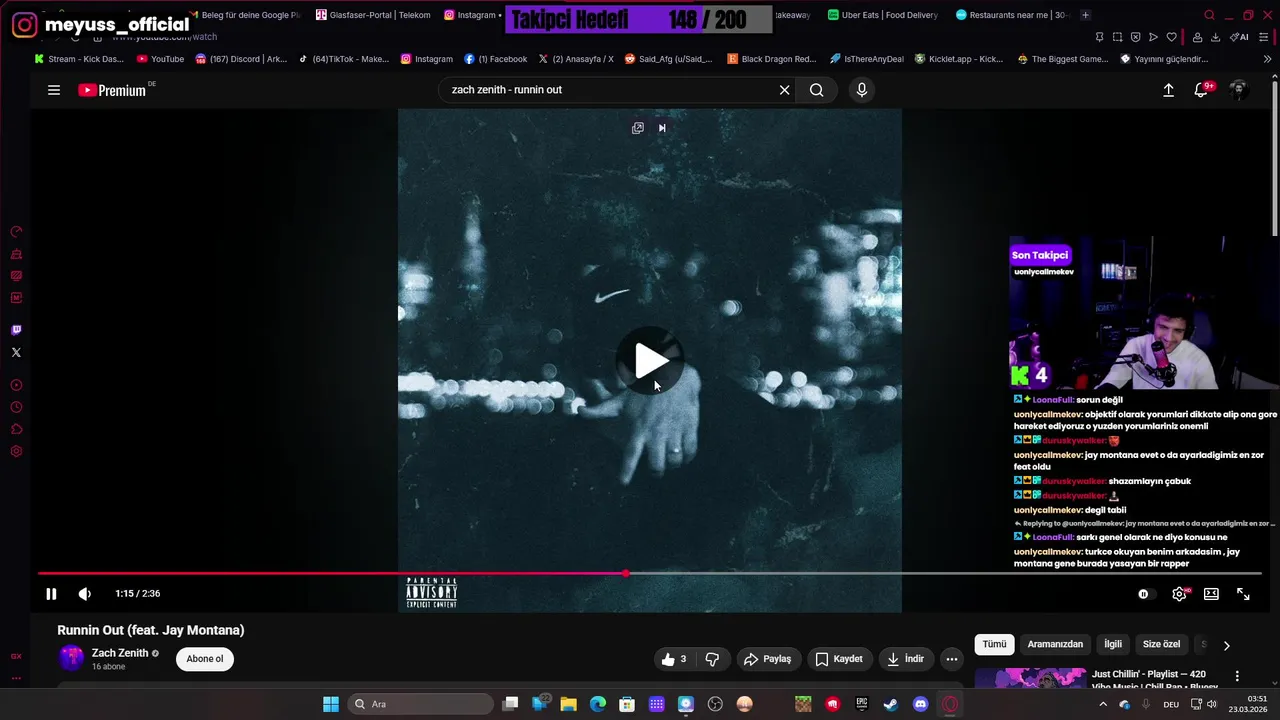Click the overlay icon left of next-video

click(x=638, y=128)
